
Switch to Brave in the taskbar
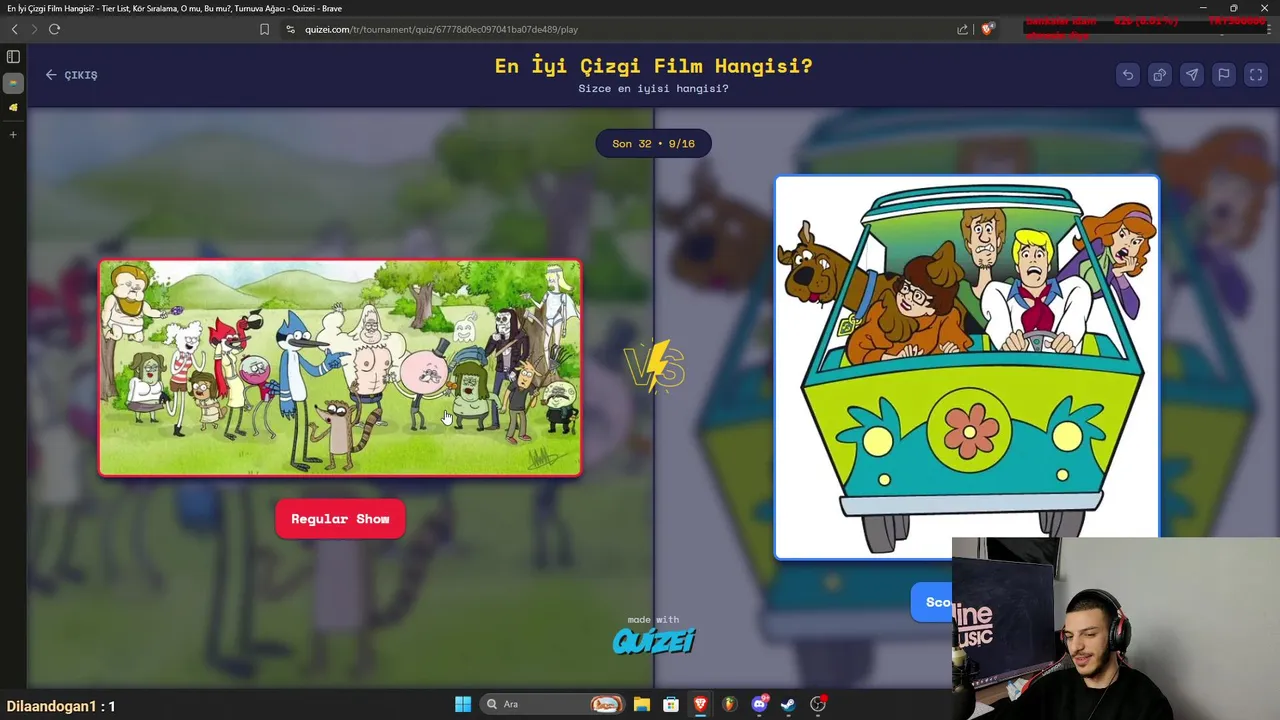click(700, 704)
